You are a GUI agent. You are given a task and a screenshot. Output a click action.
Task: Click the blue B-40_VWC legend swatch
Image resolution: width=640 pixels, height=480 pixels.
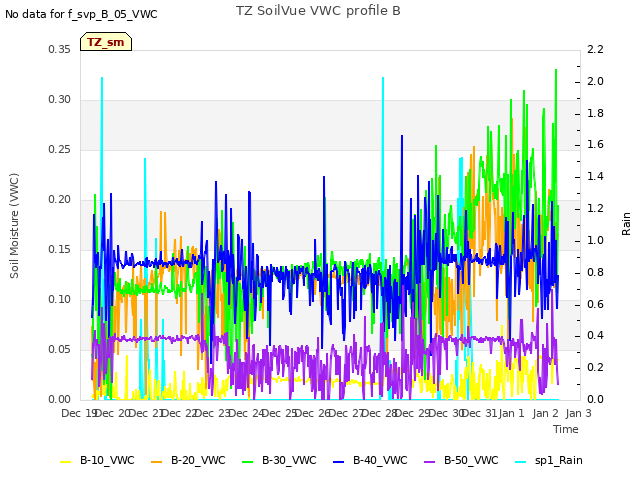click(339, 462)
